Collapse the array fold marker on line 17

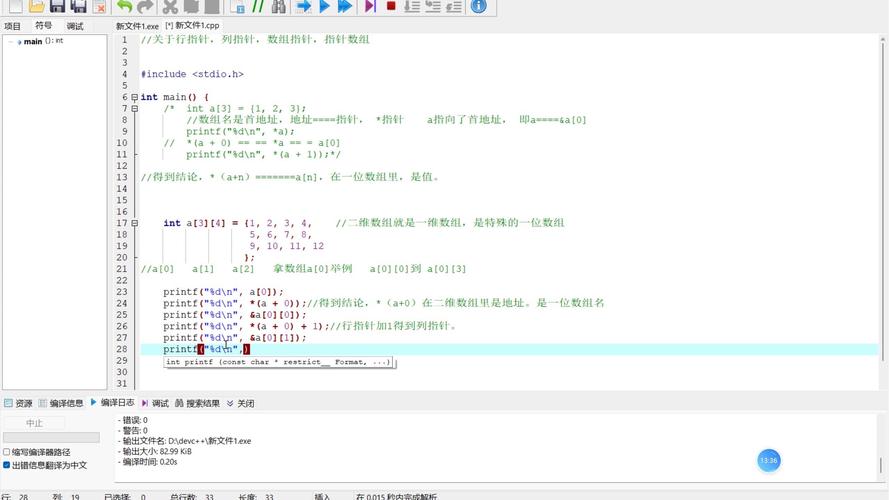[x=134, y=223]
